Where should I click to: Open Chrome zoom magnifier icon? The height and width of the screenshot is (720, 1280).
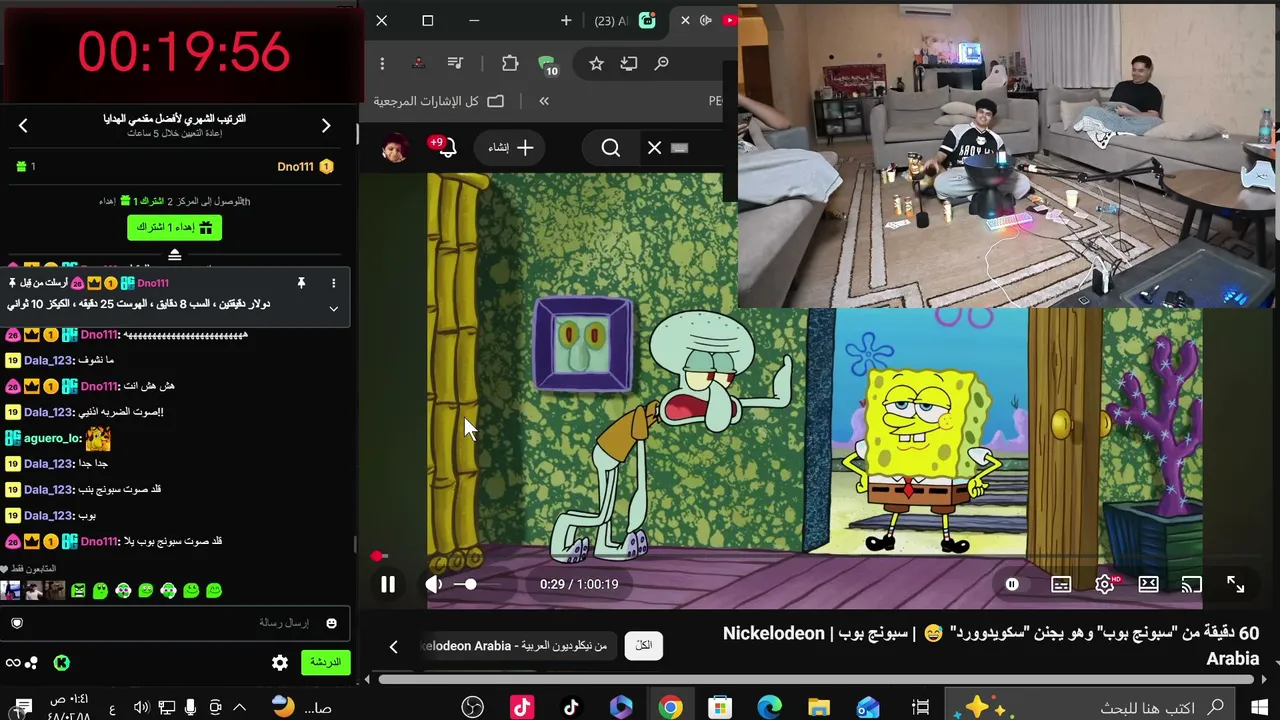pyautogui.click(x=661, y=64)
